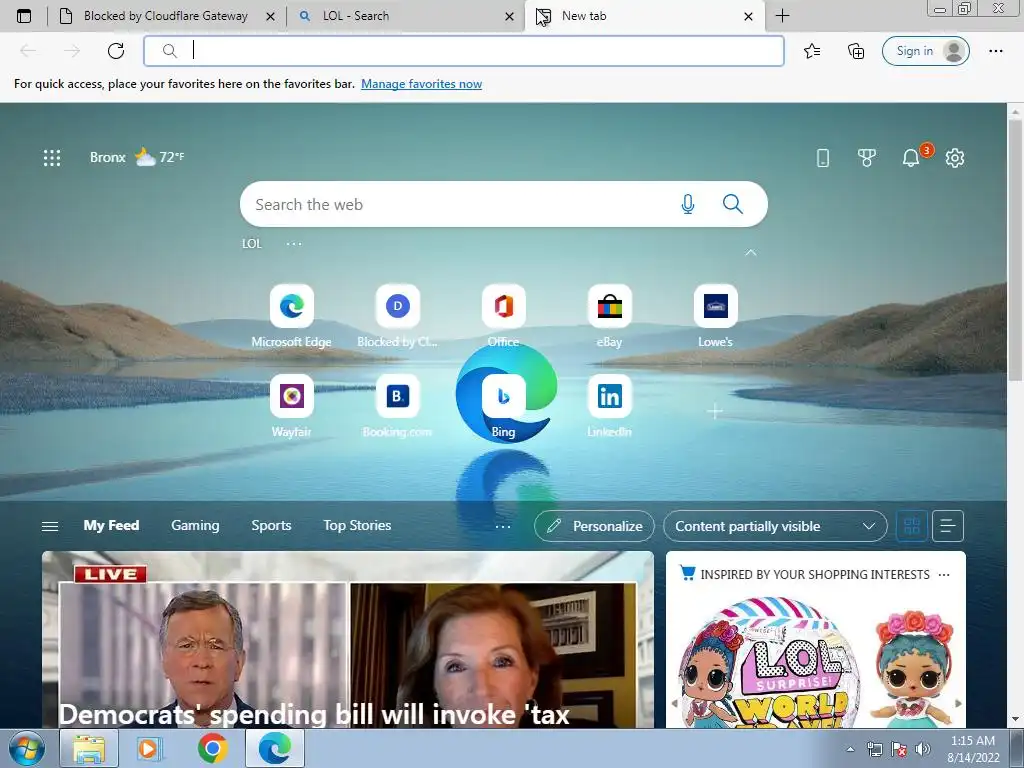Select the My Feed category
The width and height of the screenshot is (1024, 768).
point(111,526)
